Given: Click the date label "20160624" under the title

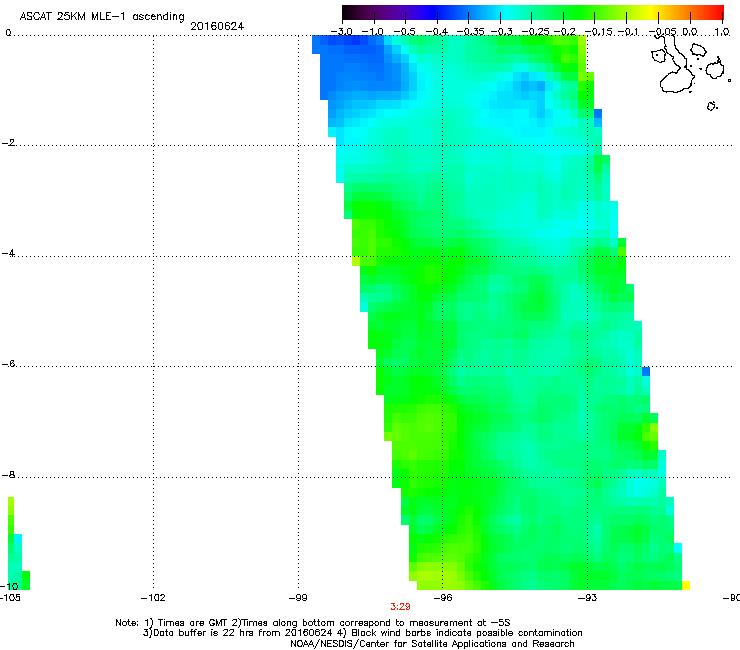Looking at the screenshot, I should (217, 26).
